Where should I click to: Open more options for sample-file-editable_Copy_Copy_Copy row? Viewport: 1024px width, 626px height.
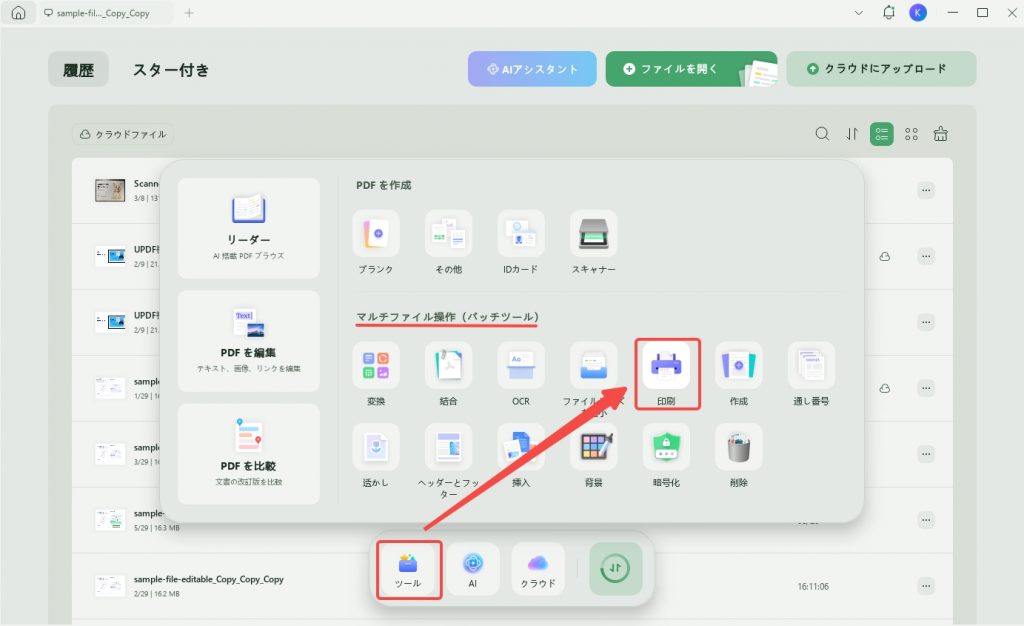click(926, 586)
